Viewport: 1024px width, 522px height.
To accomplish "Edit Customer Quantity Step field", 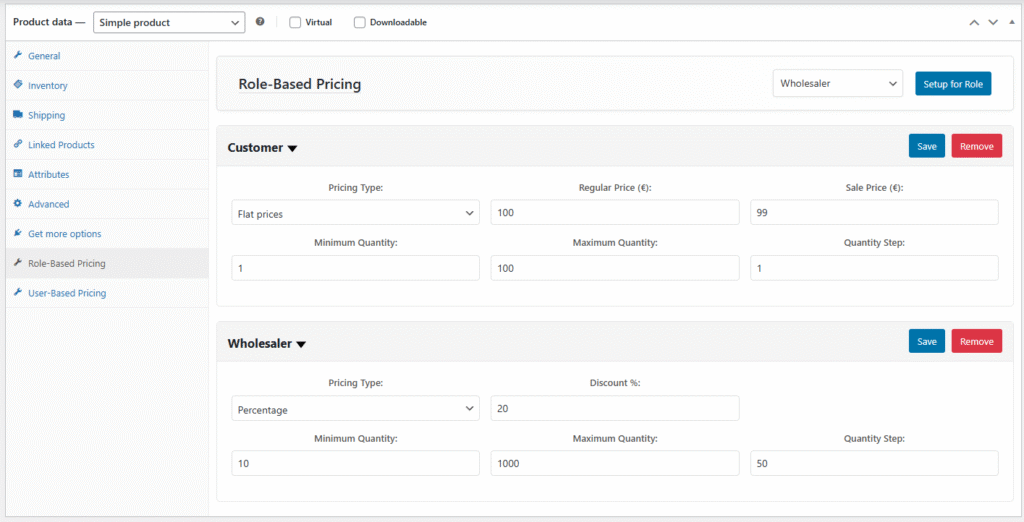I will coord(874,268).
